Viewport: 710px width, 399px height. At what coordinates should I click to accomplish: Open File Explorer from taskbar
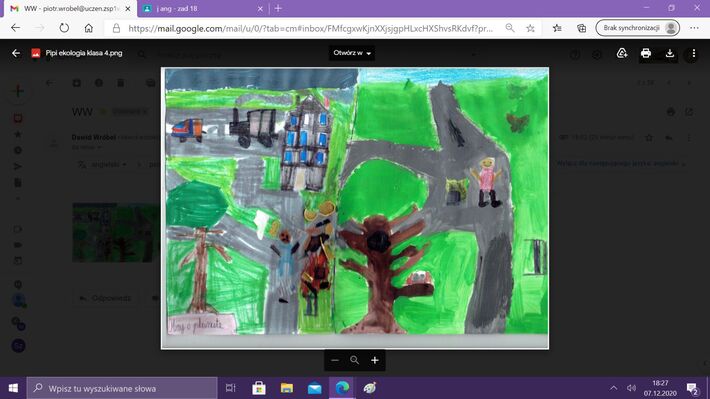(x=287, y=388)
